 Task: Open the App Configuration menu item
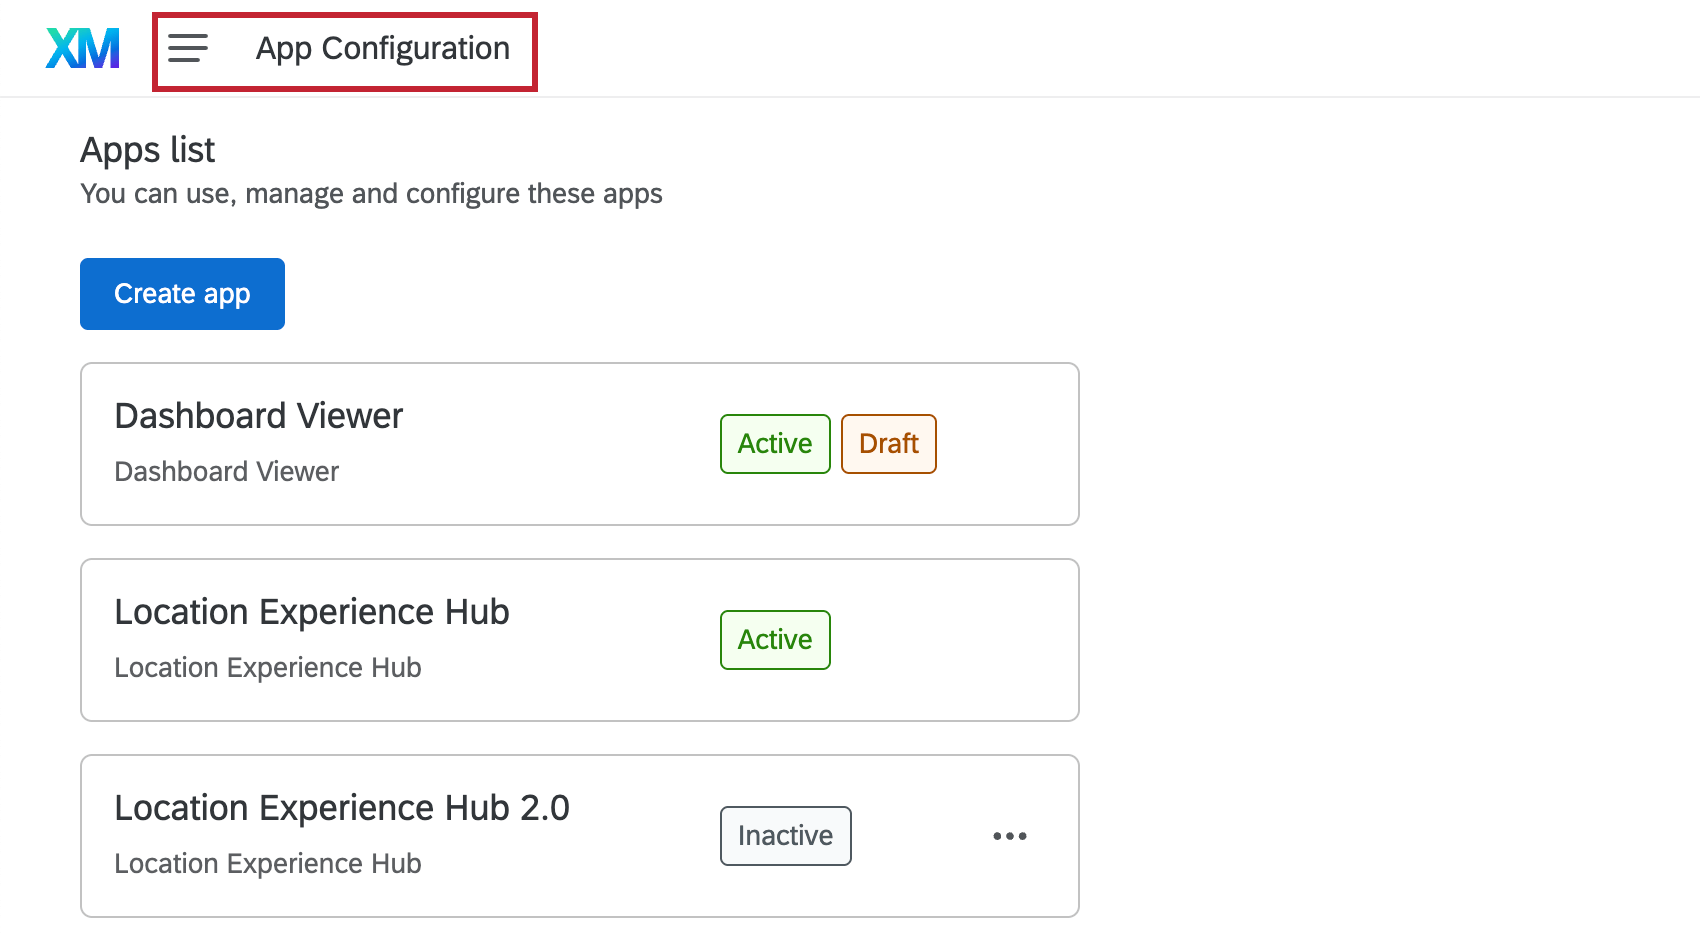point(381,48)
